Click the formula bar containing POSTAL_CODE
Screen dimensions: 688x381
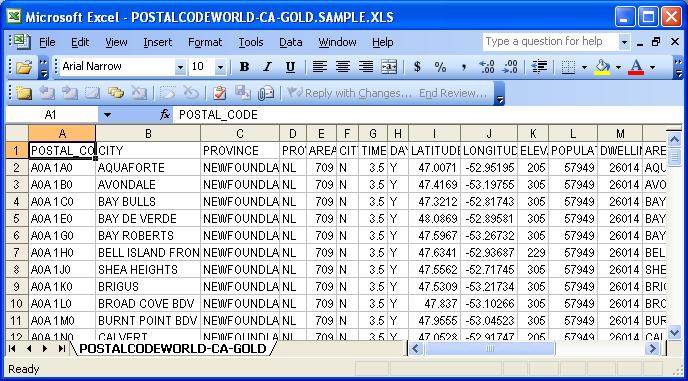428,115
